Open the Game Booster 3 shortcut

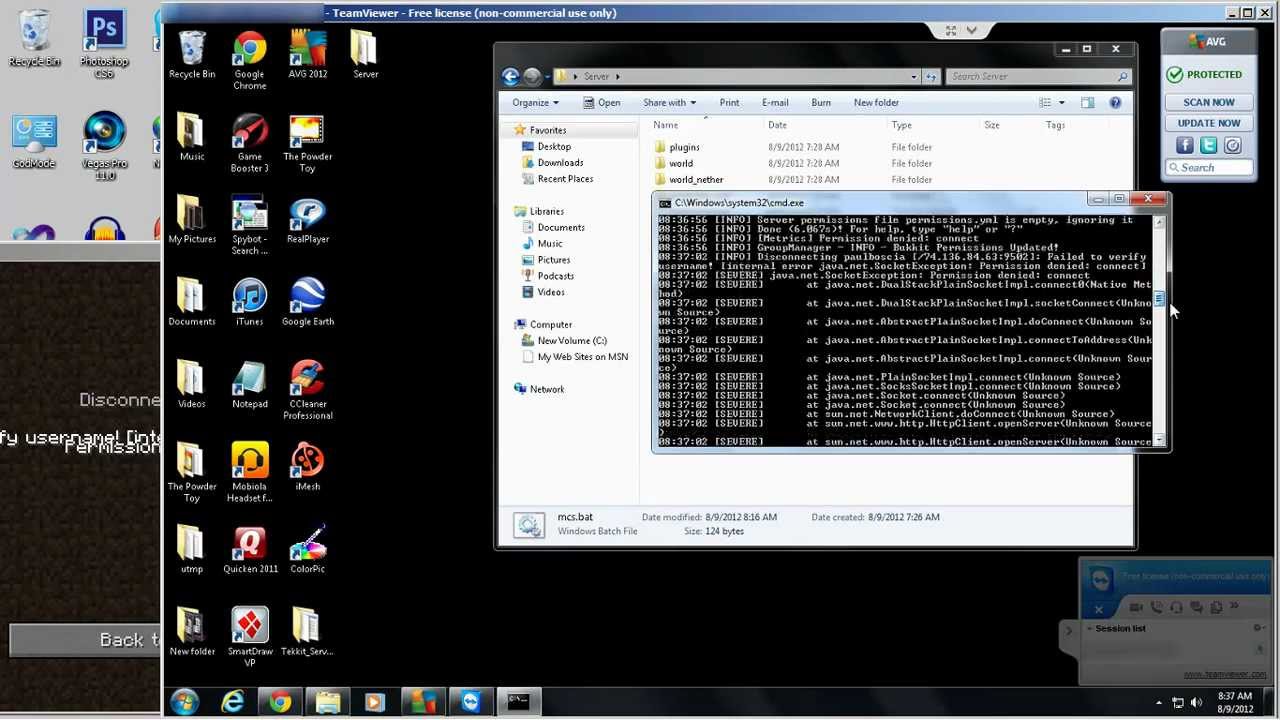pyautogui.click(x=249, y=143)
